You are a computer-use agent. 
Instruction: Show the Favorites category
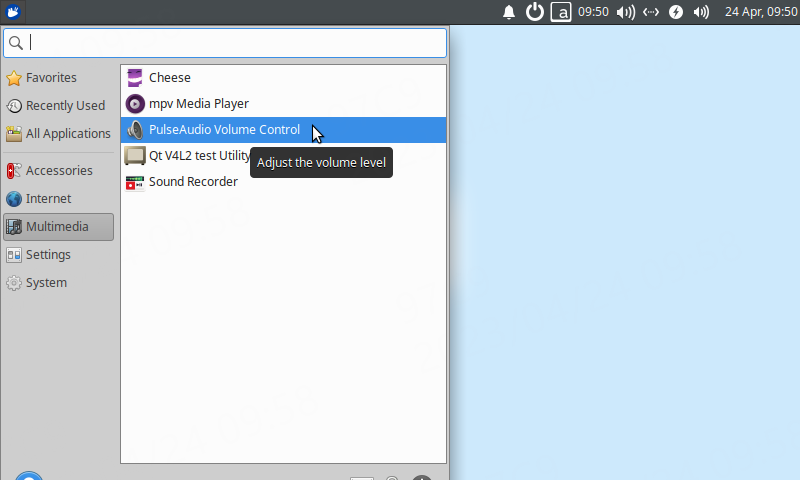click(x=58, y=78)
